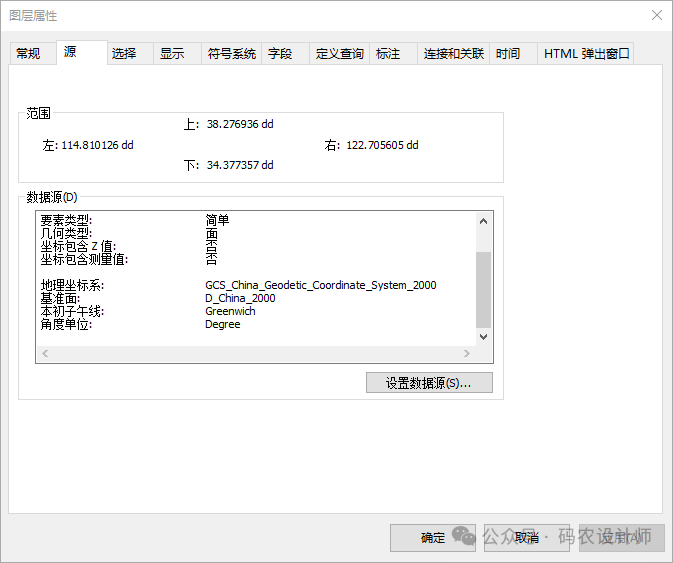This screenshot has height=563, width=673.
Task: Confirm with the 确定 button
Action: point(433,538)
